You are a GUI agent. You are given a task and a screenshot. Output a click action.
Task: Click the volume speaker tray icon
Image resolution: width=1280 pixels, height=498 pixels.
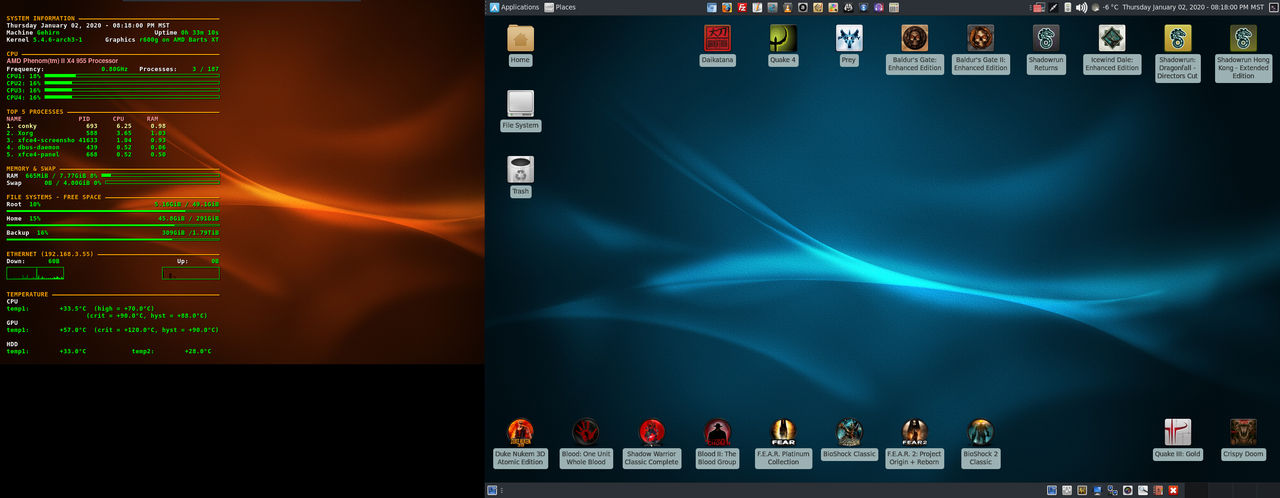(x=1081, y=7)
